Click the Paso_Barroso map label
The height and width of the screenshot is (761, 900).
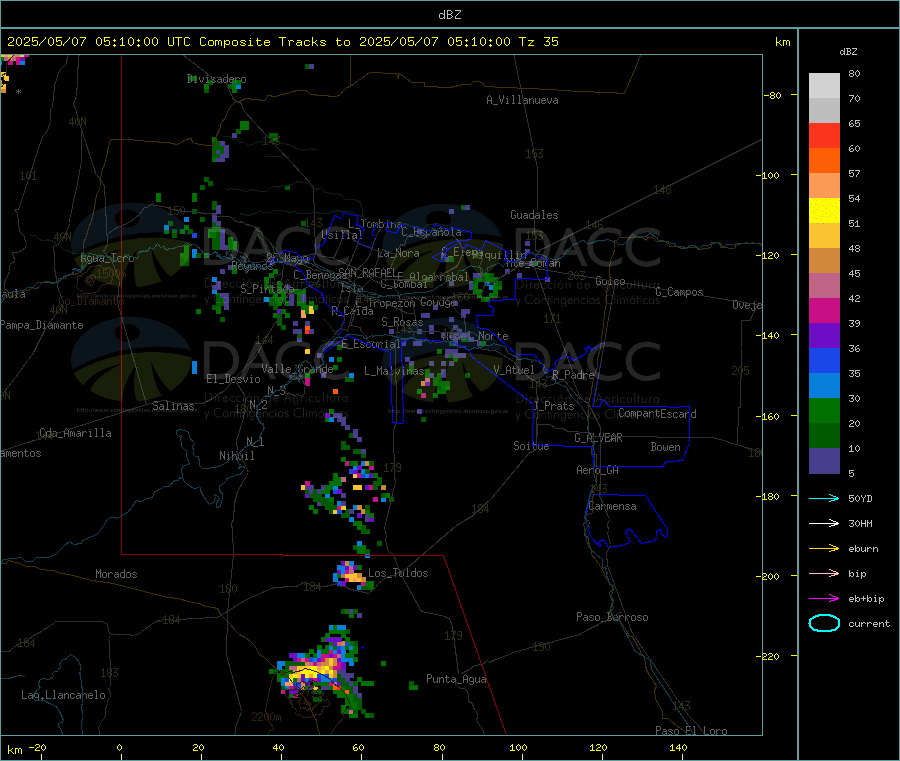(612, 617)
